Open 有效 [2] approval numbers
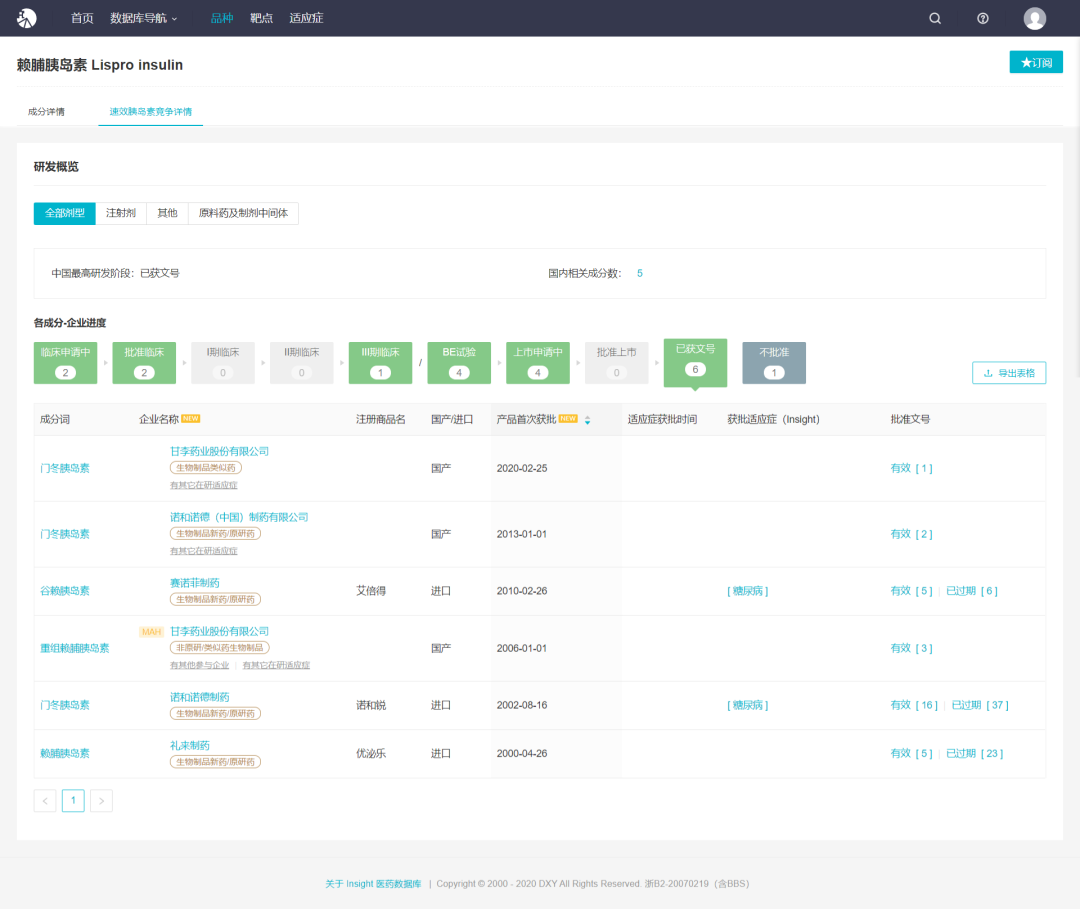Image resolution: width=1080 pixels, height=909 pixels. click(x=911, y=534)
